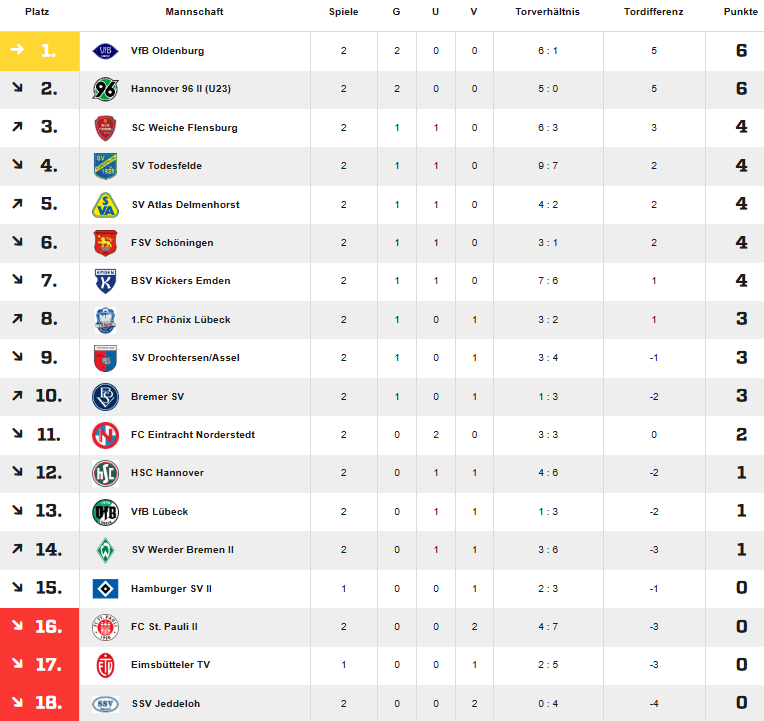Select the Bremer SV round emblem

tap(105, 397)
